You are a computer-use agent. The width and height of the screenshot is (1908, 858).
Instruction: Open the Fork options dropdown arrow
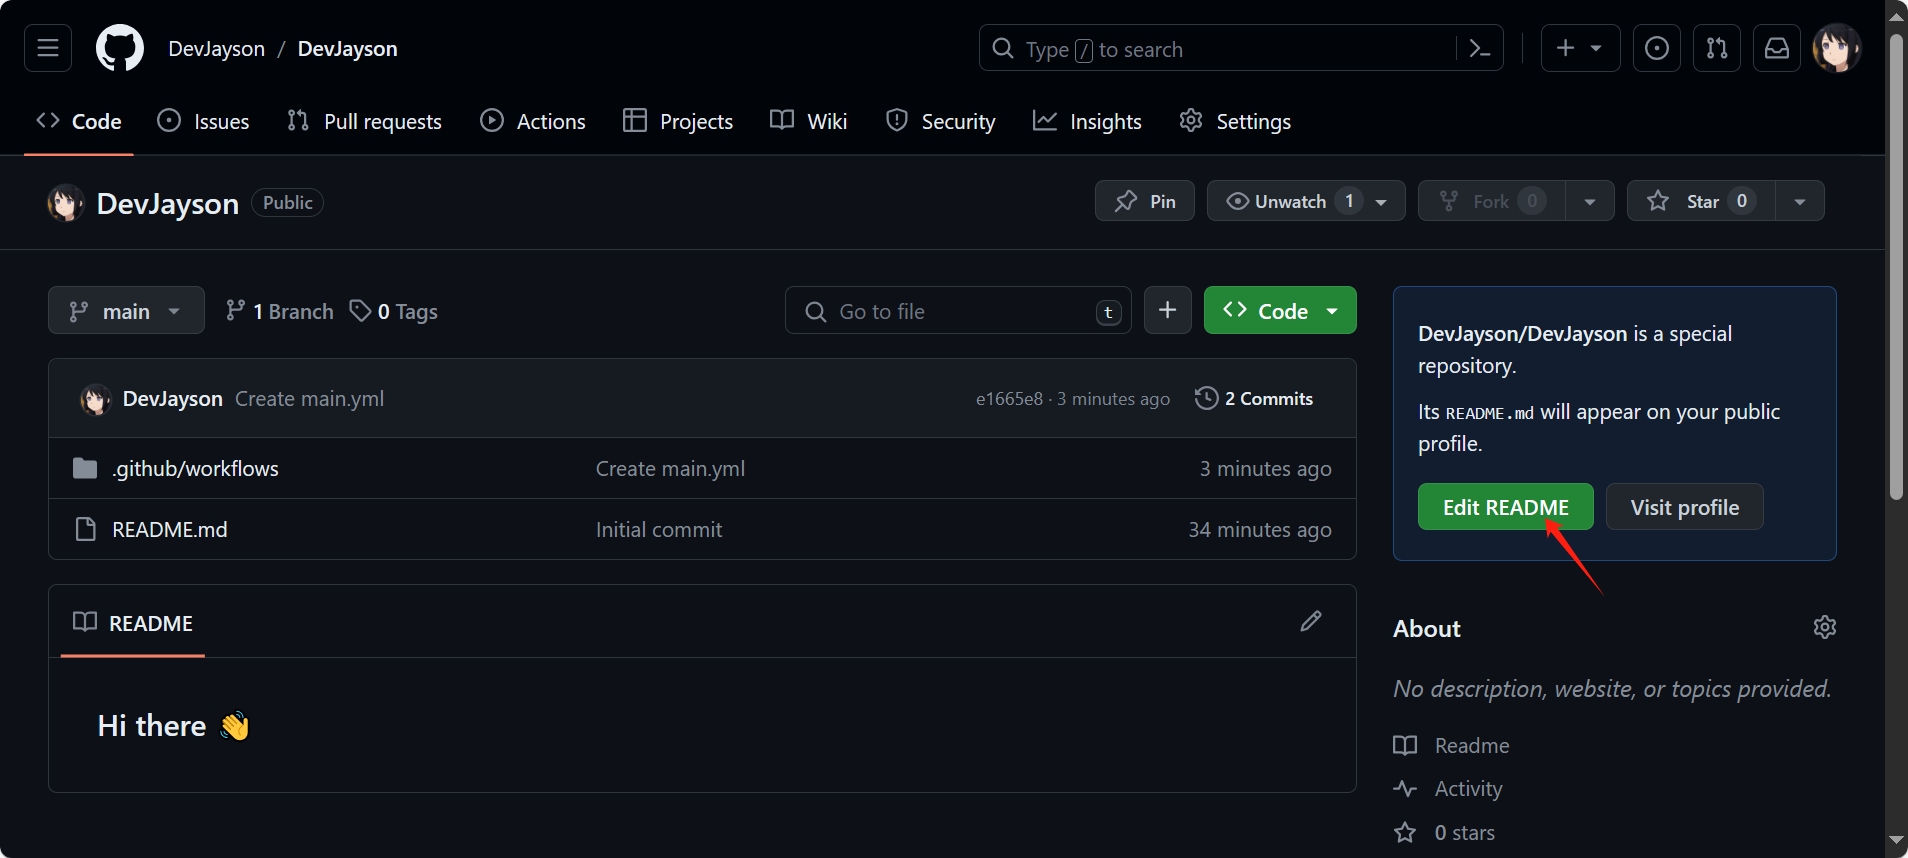point(1590,201)
